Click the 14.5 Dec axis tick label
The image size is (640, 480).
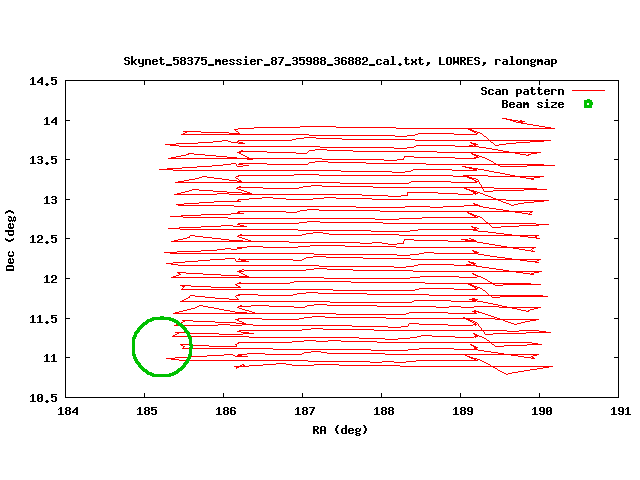pos(43,81)
